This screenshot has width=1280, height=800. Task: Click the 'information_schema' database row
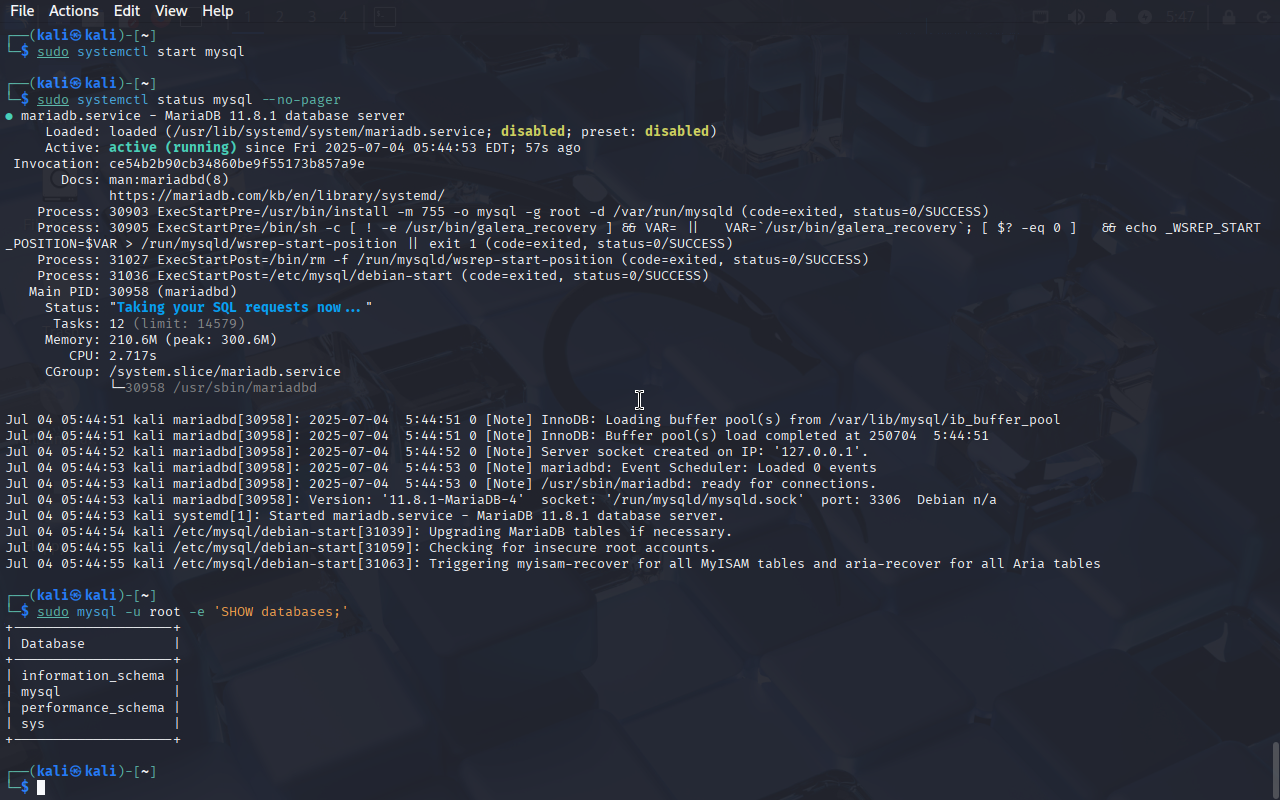click(x=93, y=676)
